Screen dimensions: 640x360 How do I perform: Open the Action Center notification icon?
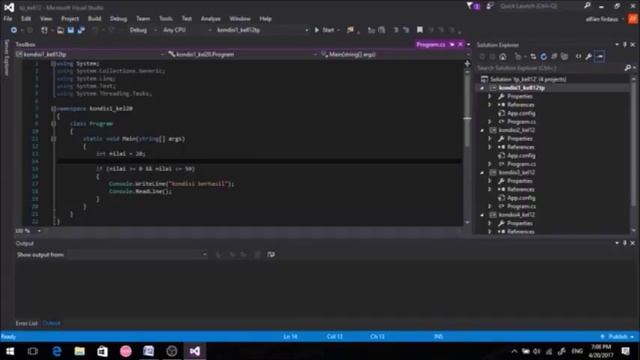point(626,351)
